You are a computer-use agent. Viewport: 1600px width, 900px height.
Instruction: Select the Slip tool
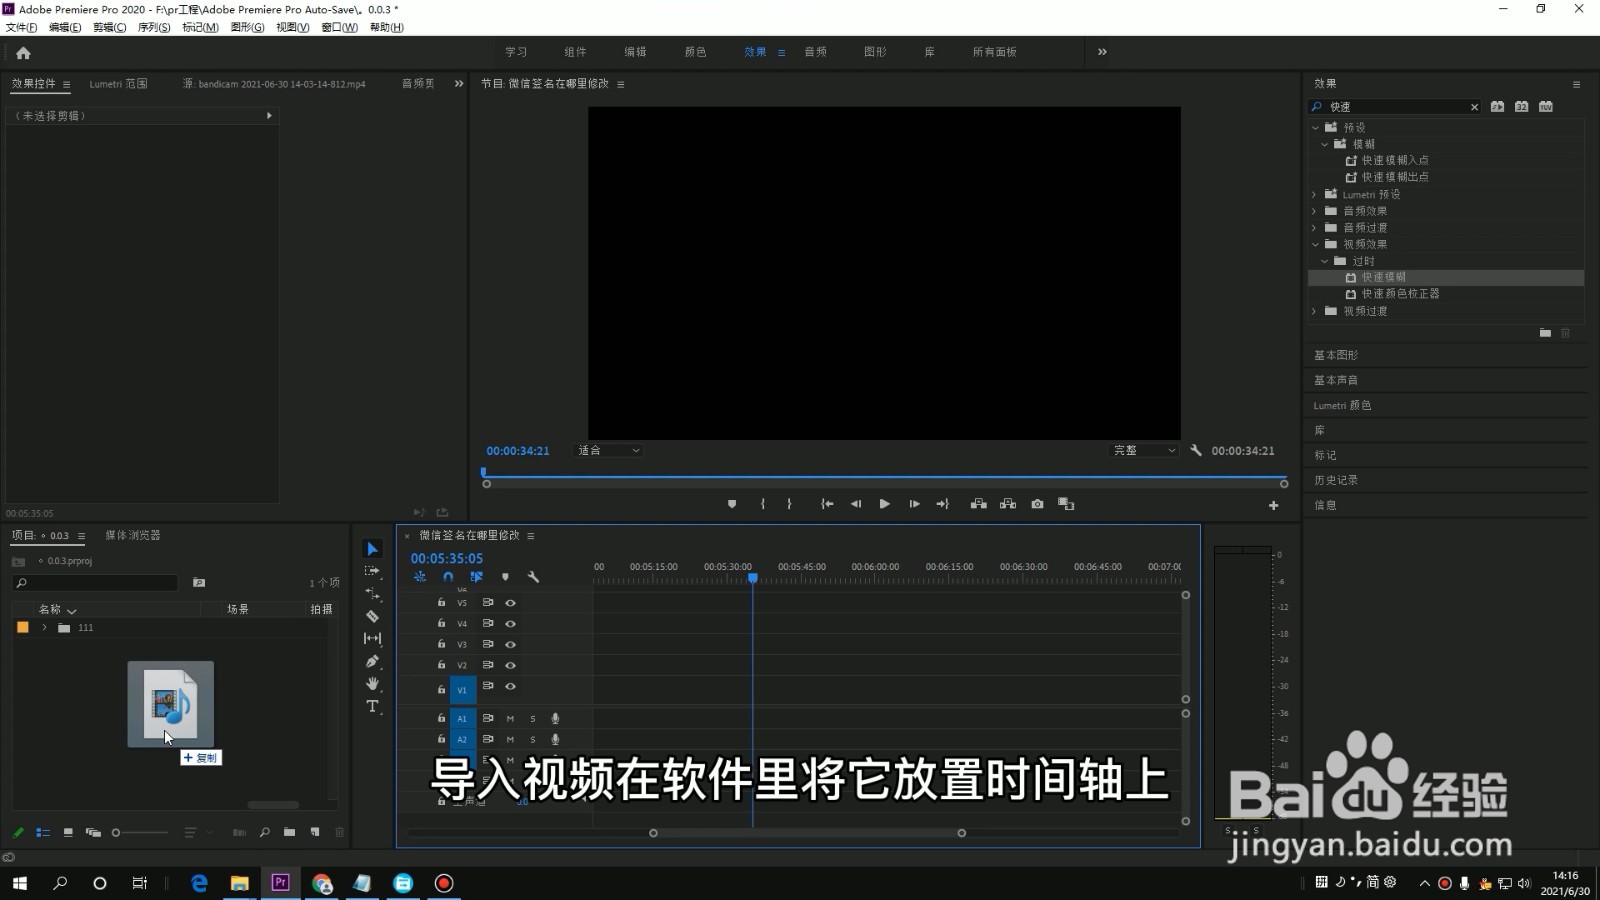click(x=372, y=638)
